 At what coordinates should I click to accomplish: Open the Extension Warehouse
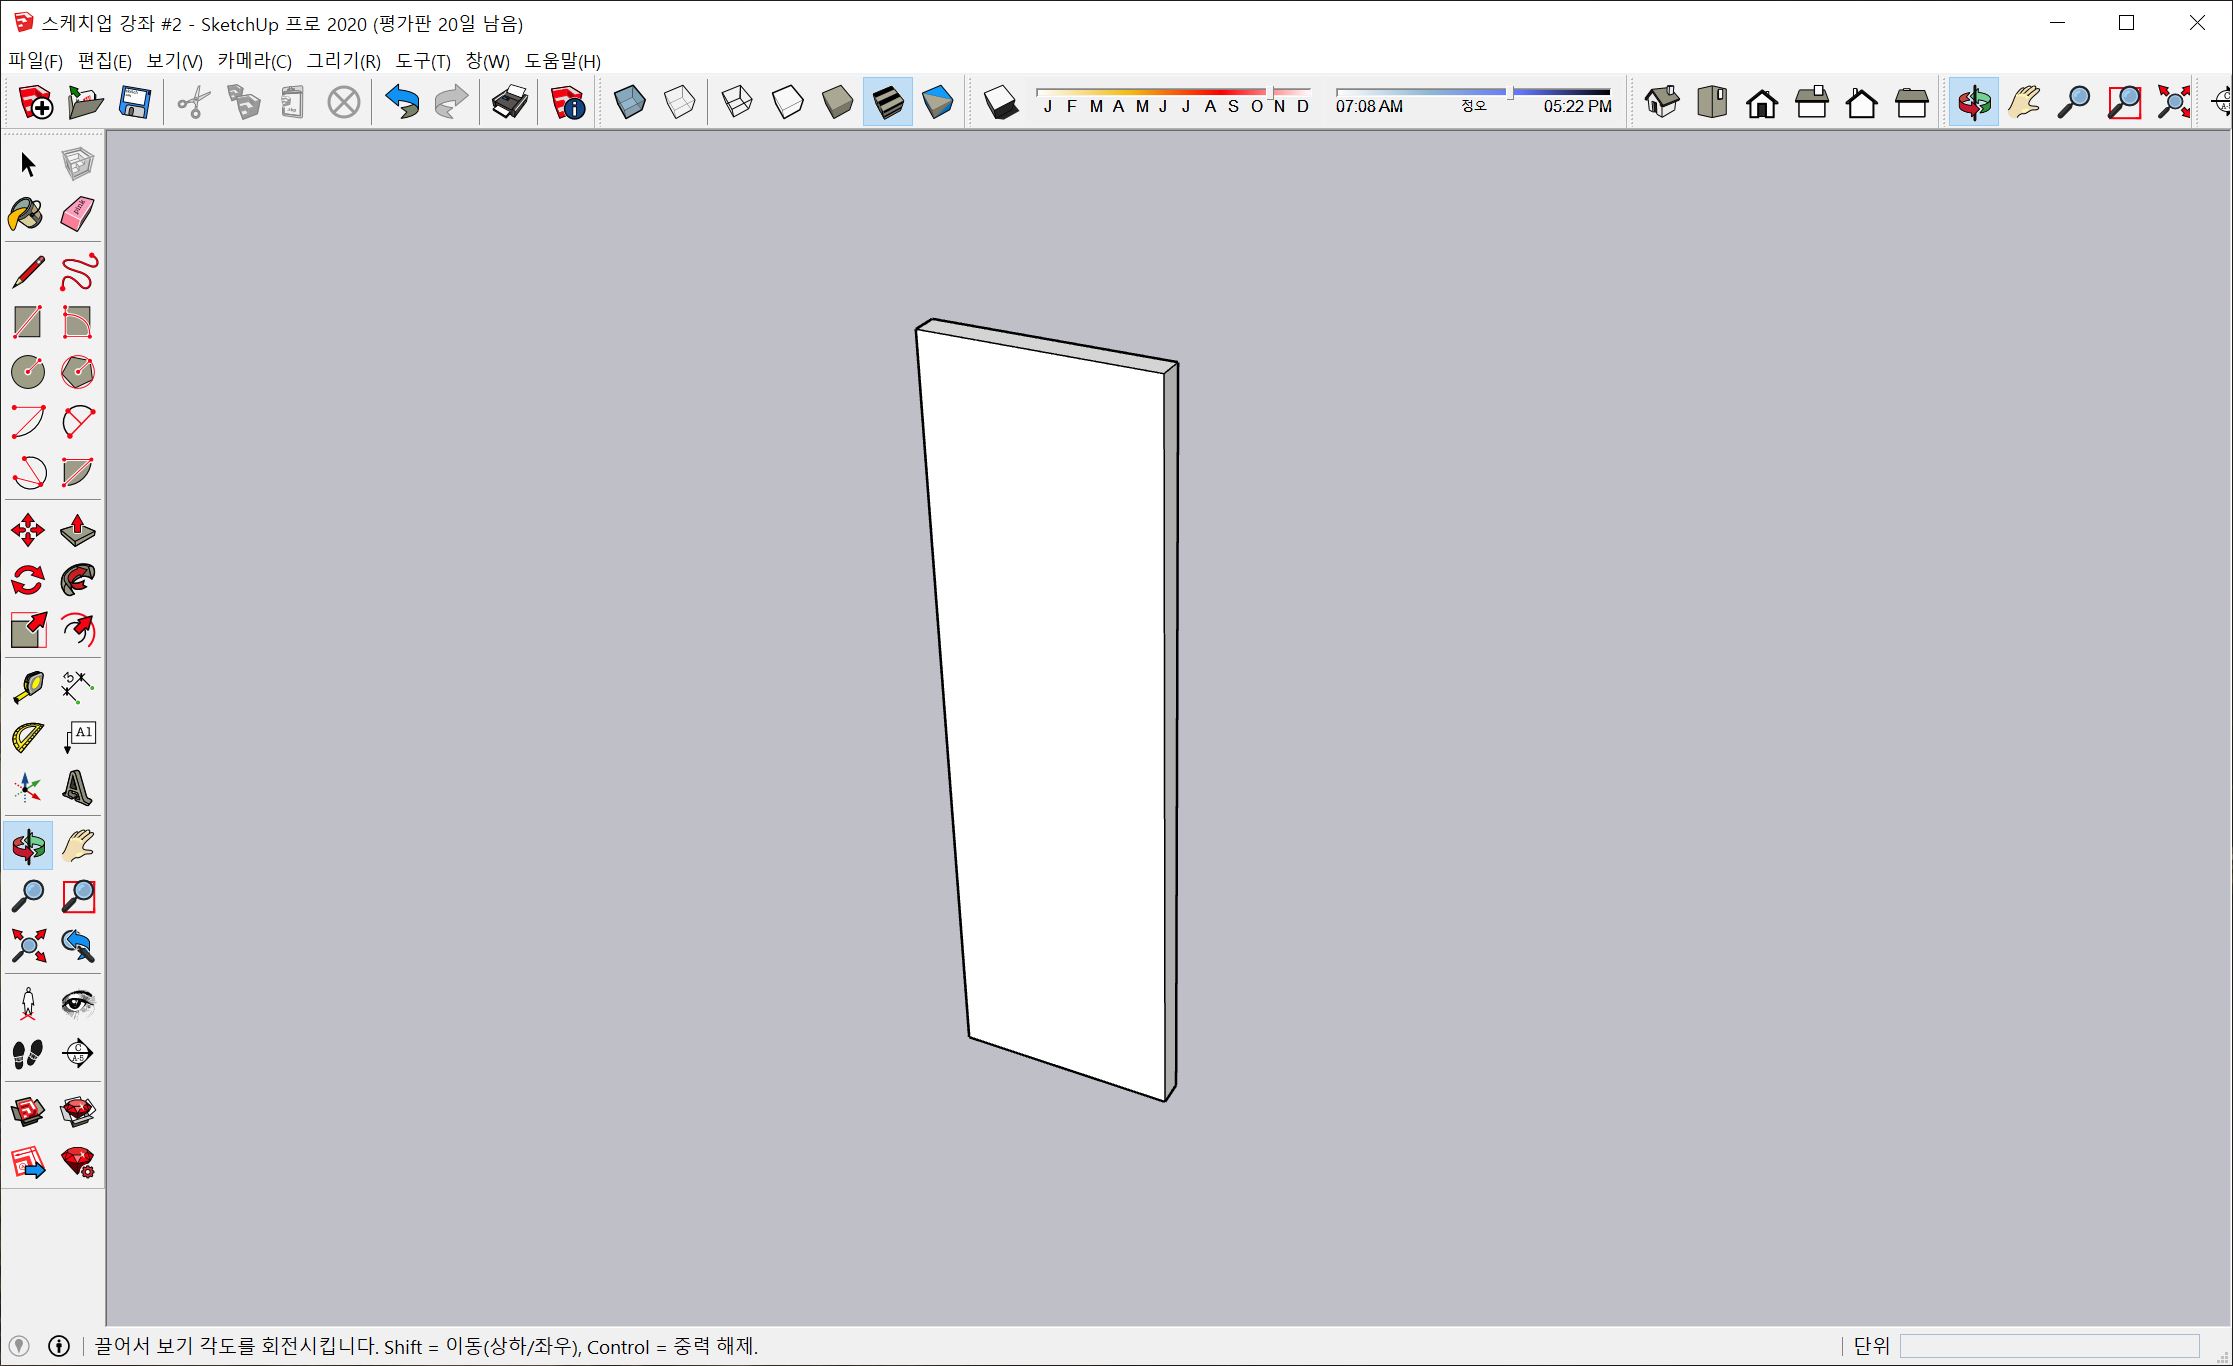point(77,1111)
